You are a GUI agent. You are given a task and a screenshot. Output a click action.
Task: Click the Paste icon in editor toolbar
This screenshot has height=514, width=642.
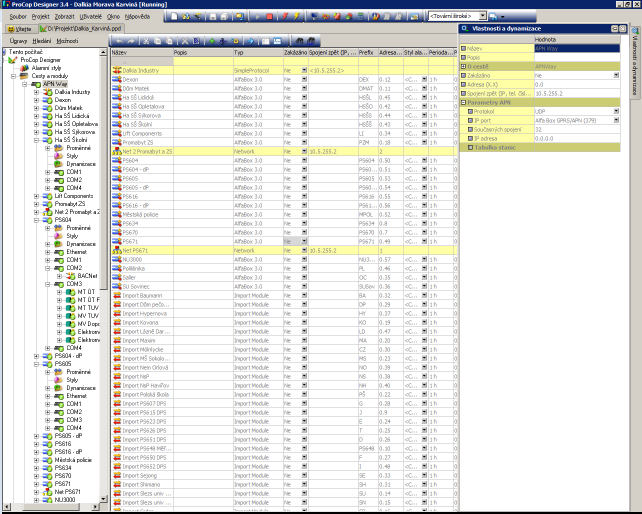[x=170, y=41]
